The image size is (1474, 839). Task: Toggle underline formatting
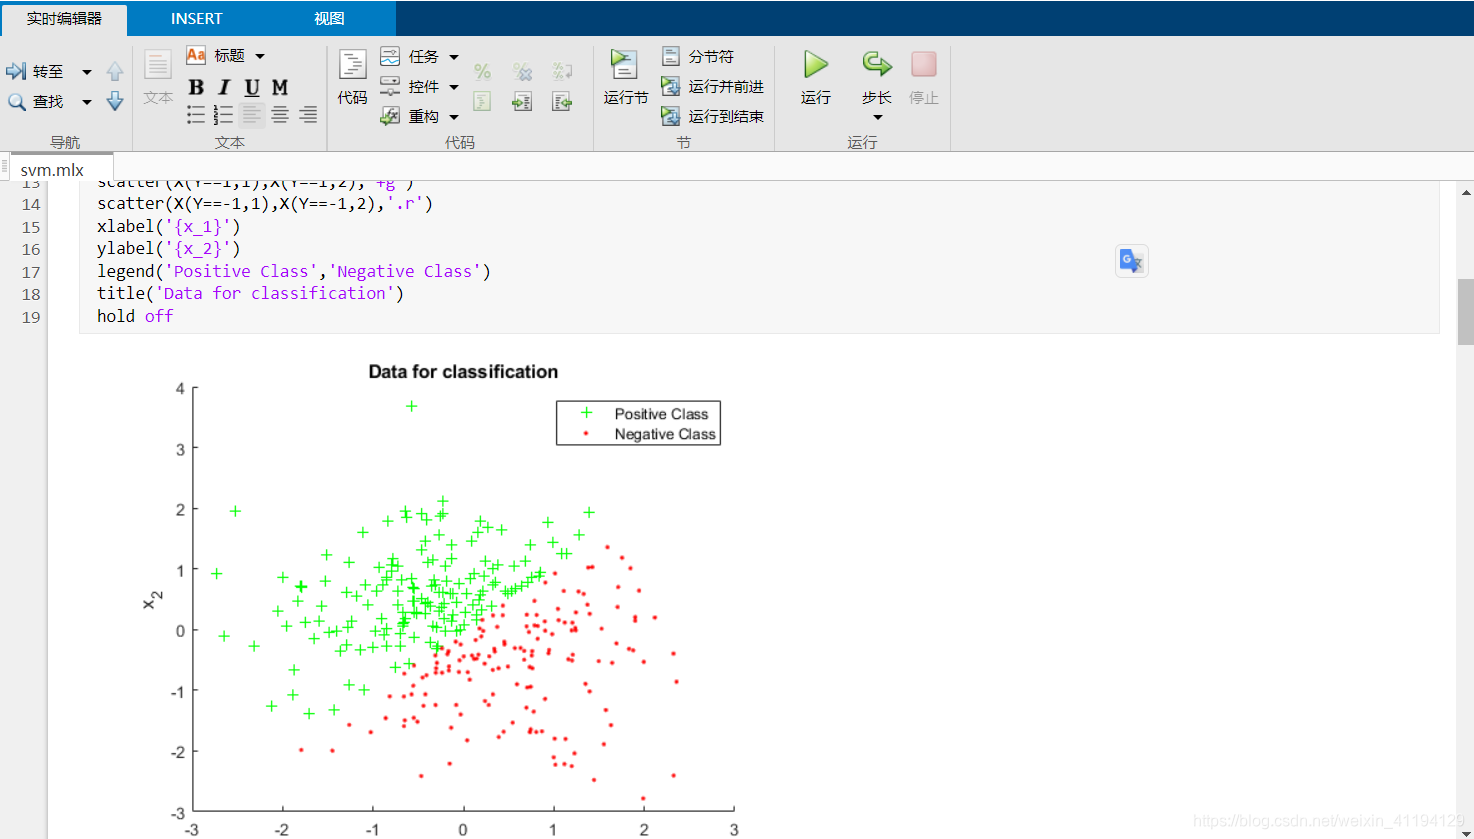251,87
